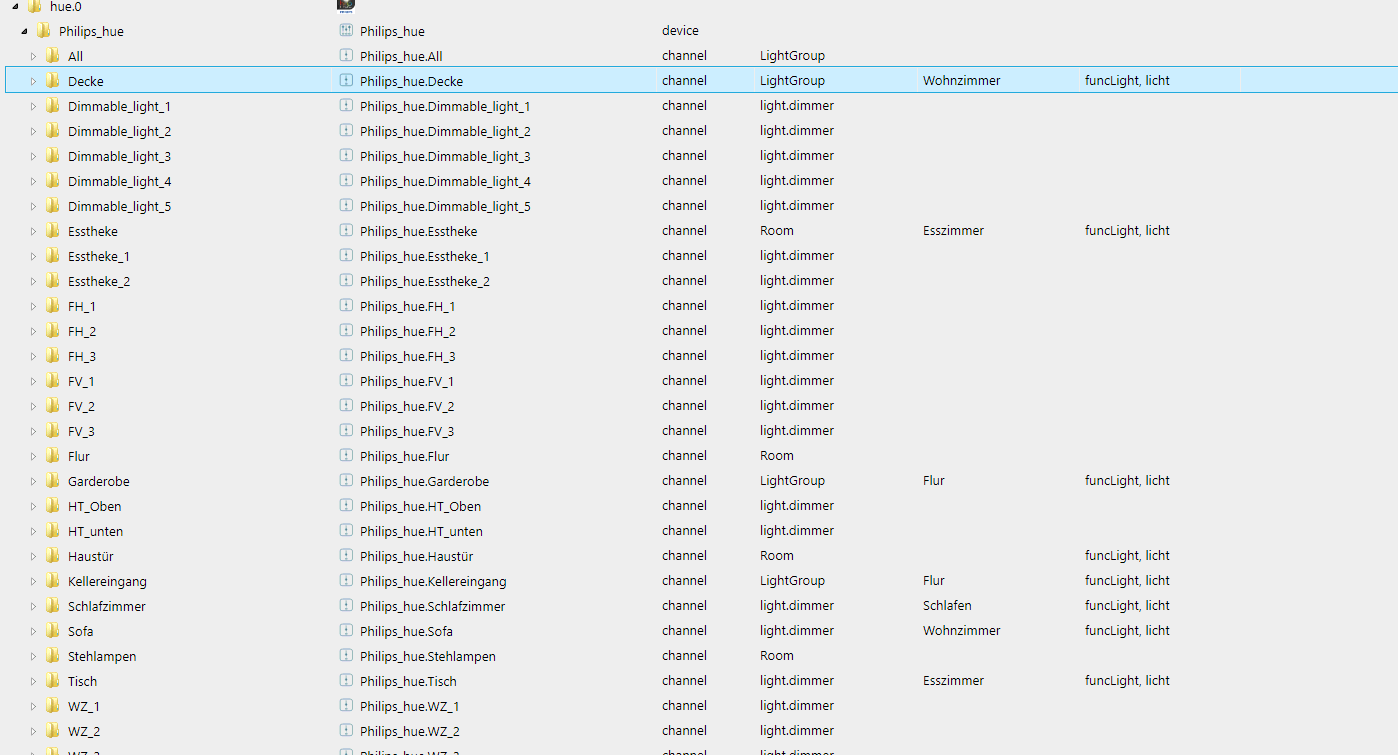Click the Philips_hue.Sofa name cell
Image resolution: width=1398 pixels, height=755 pixels.
406,631
